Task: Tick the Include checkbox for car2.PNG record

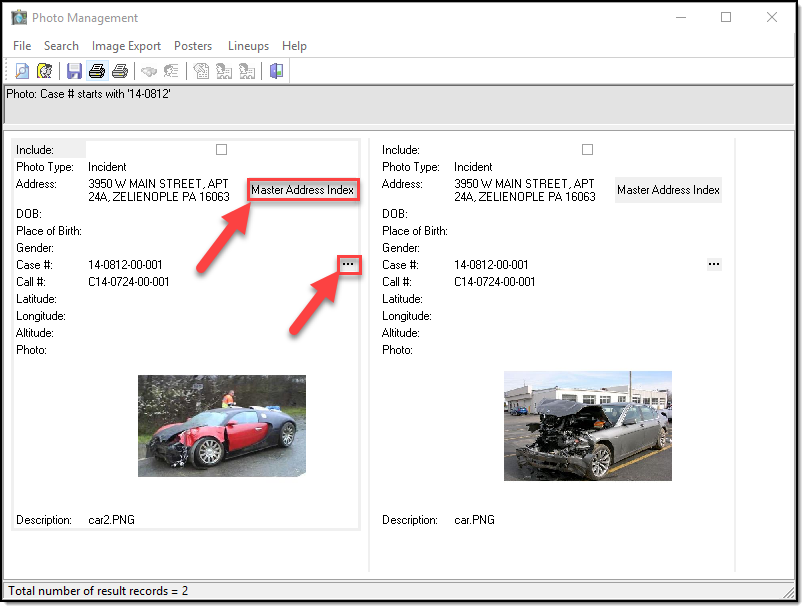Action: tap(222, 150)
